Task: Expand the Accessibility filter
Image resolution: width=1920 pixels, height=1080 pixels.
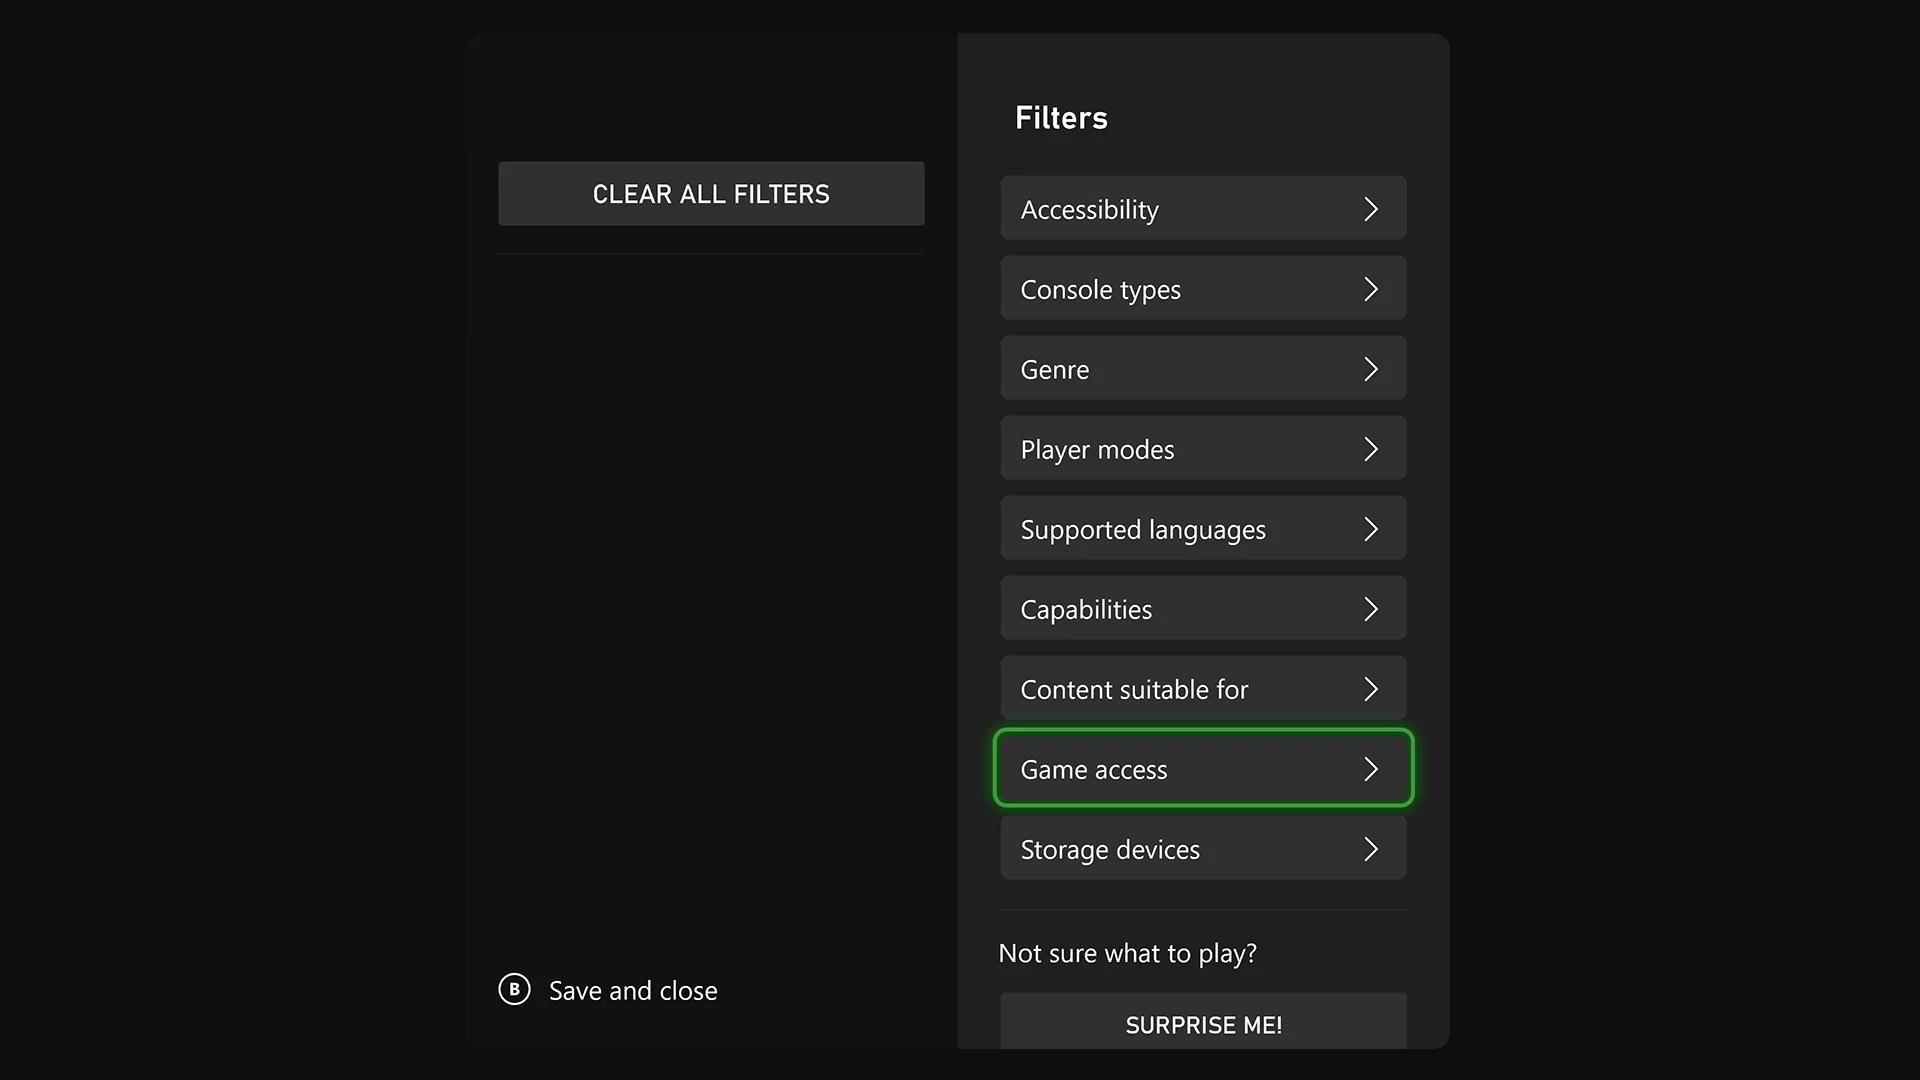Action: pyautogui.click(x=1203, y=208)
